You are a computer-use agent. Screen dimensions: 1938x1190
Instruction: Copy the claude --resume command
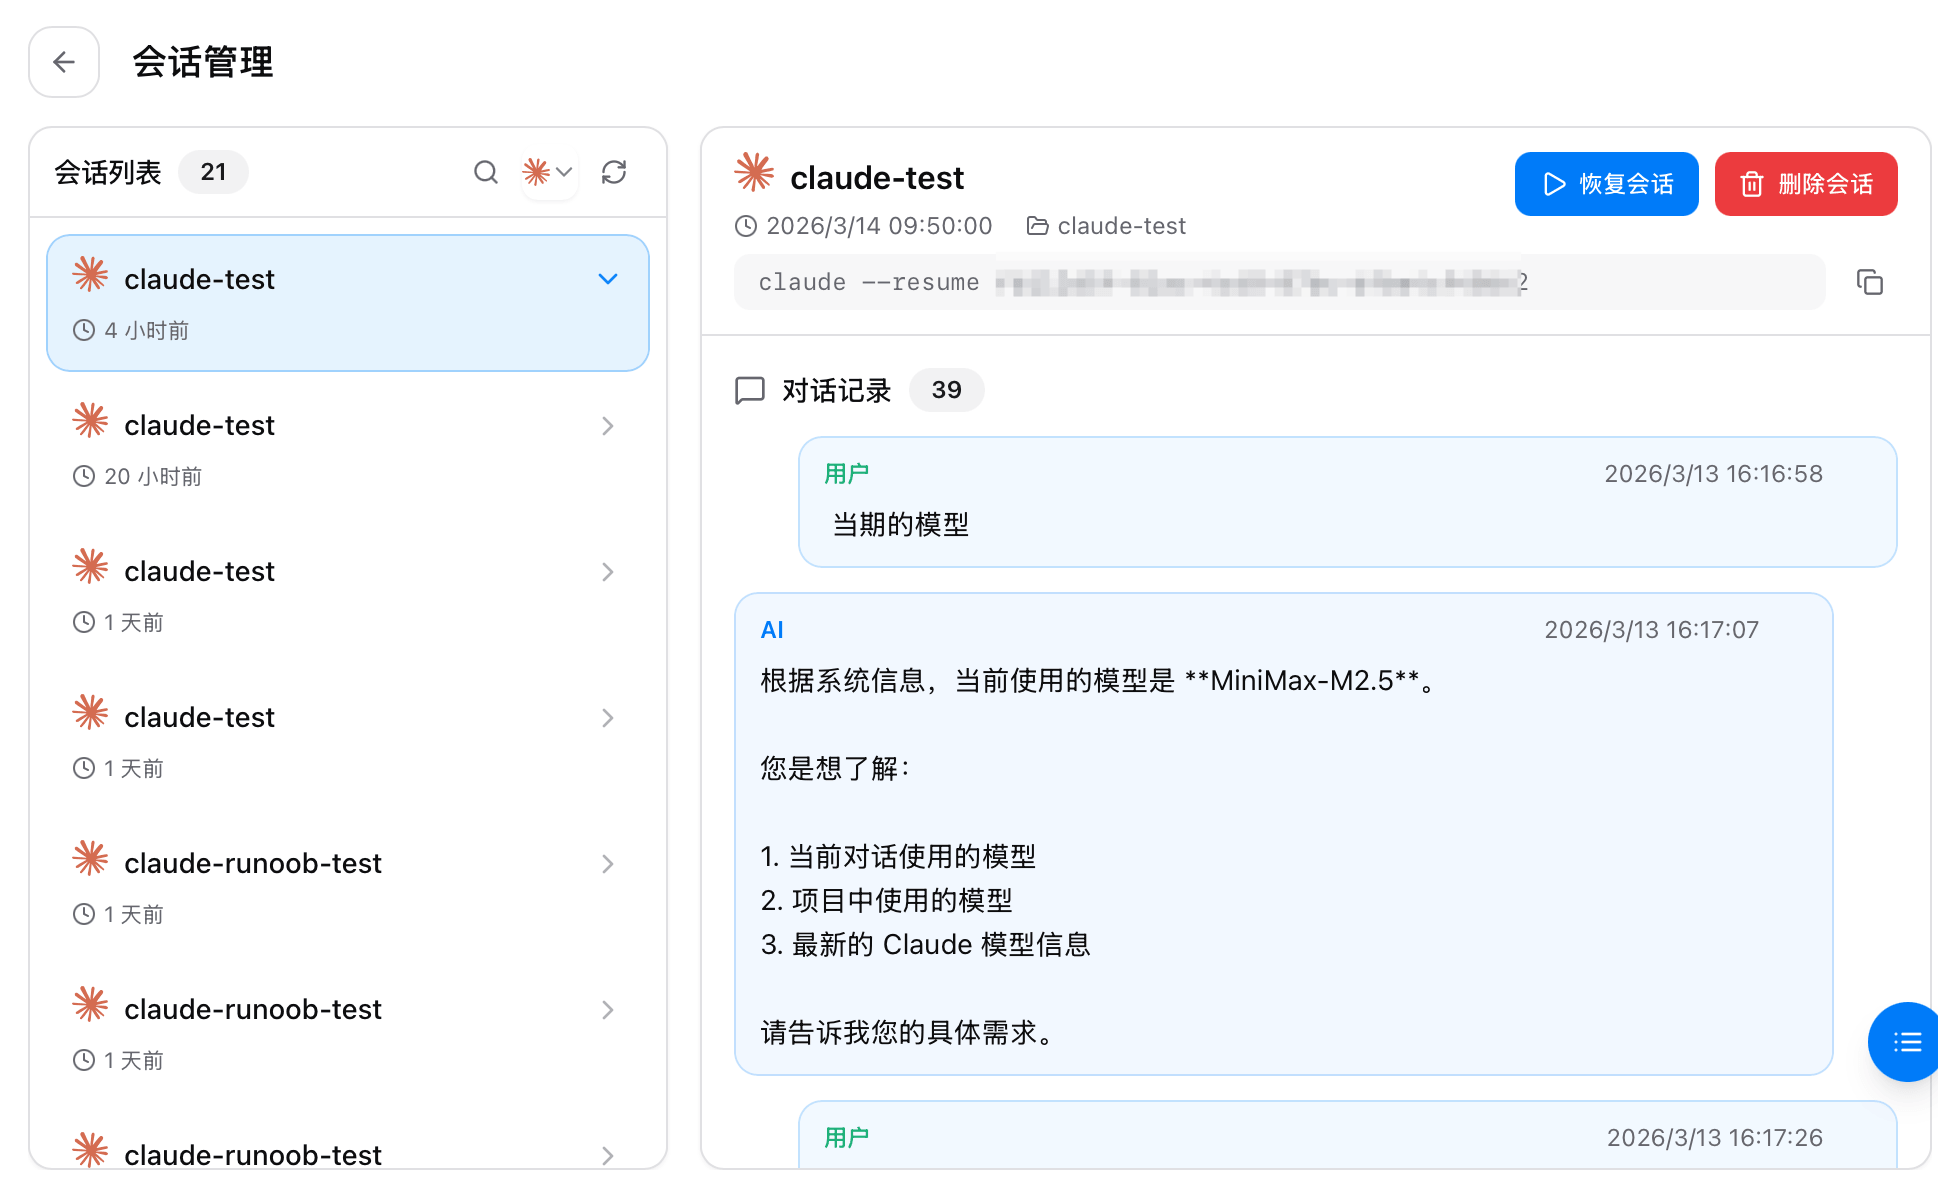click(1871, 282)
